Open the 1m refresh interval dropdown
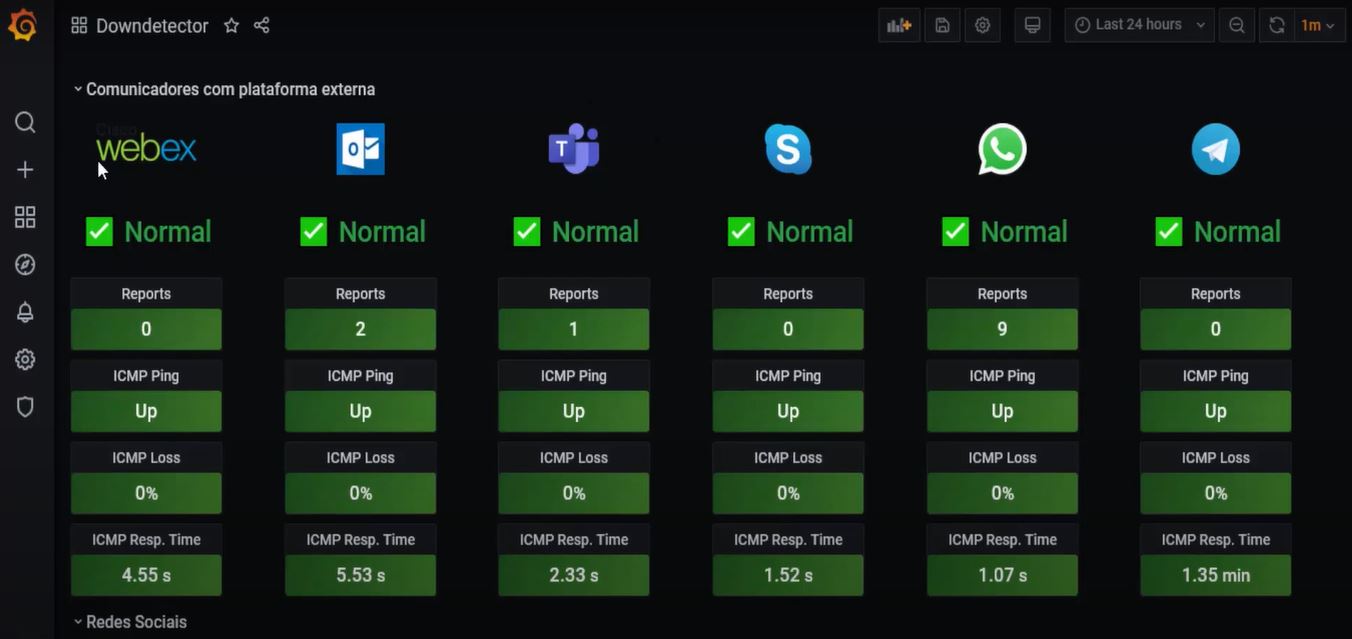1352x639 pixels. point(1319,25)
